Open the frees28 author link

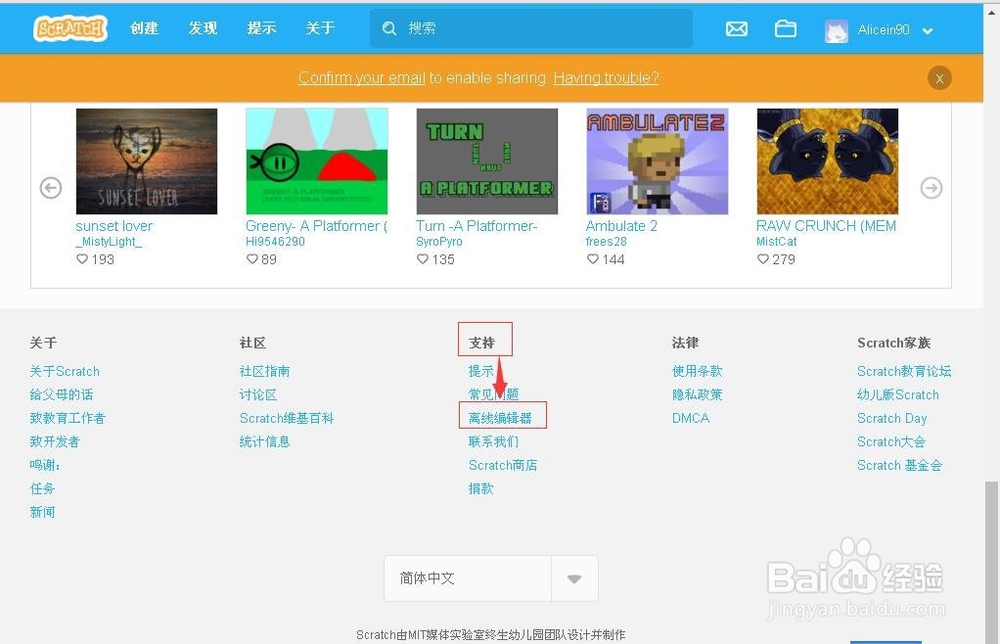(606, 242)
